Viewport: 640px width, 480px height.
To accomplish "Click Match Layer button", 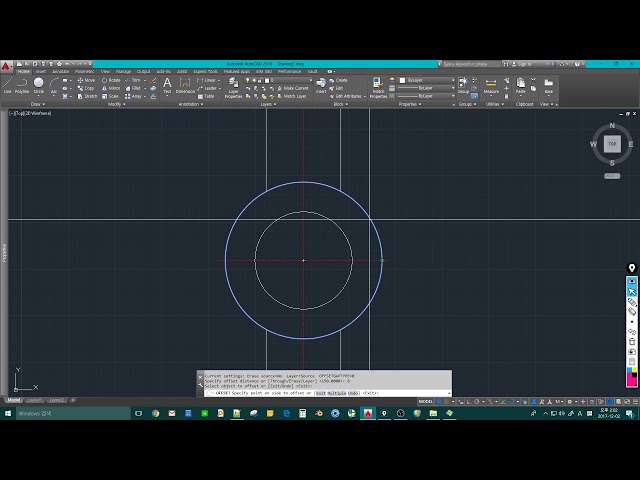I will coord(292,96).
